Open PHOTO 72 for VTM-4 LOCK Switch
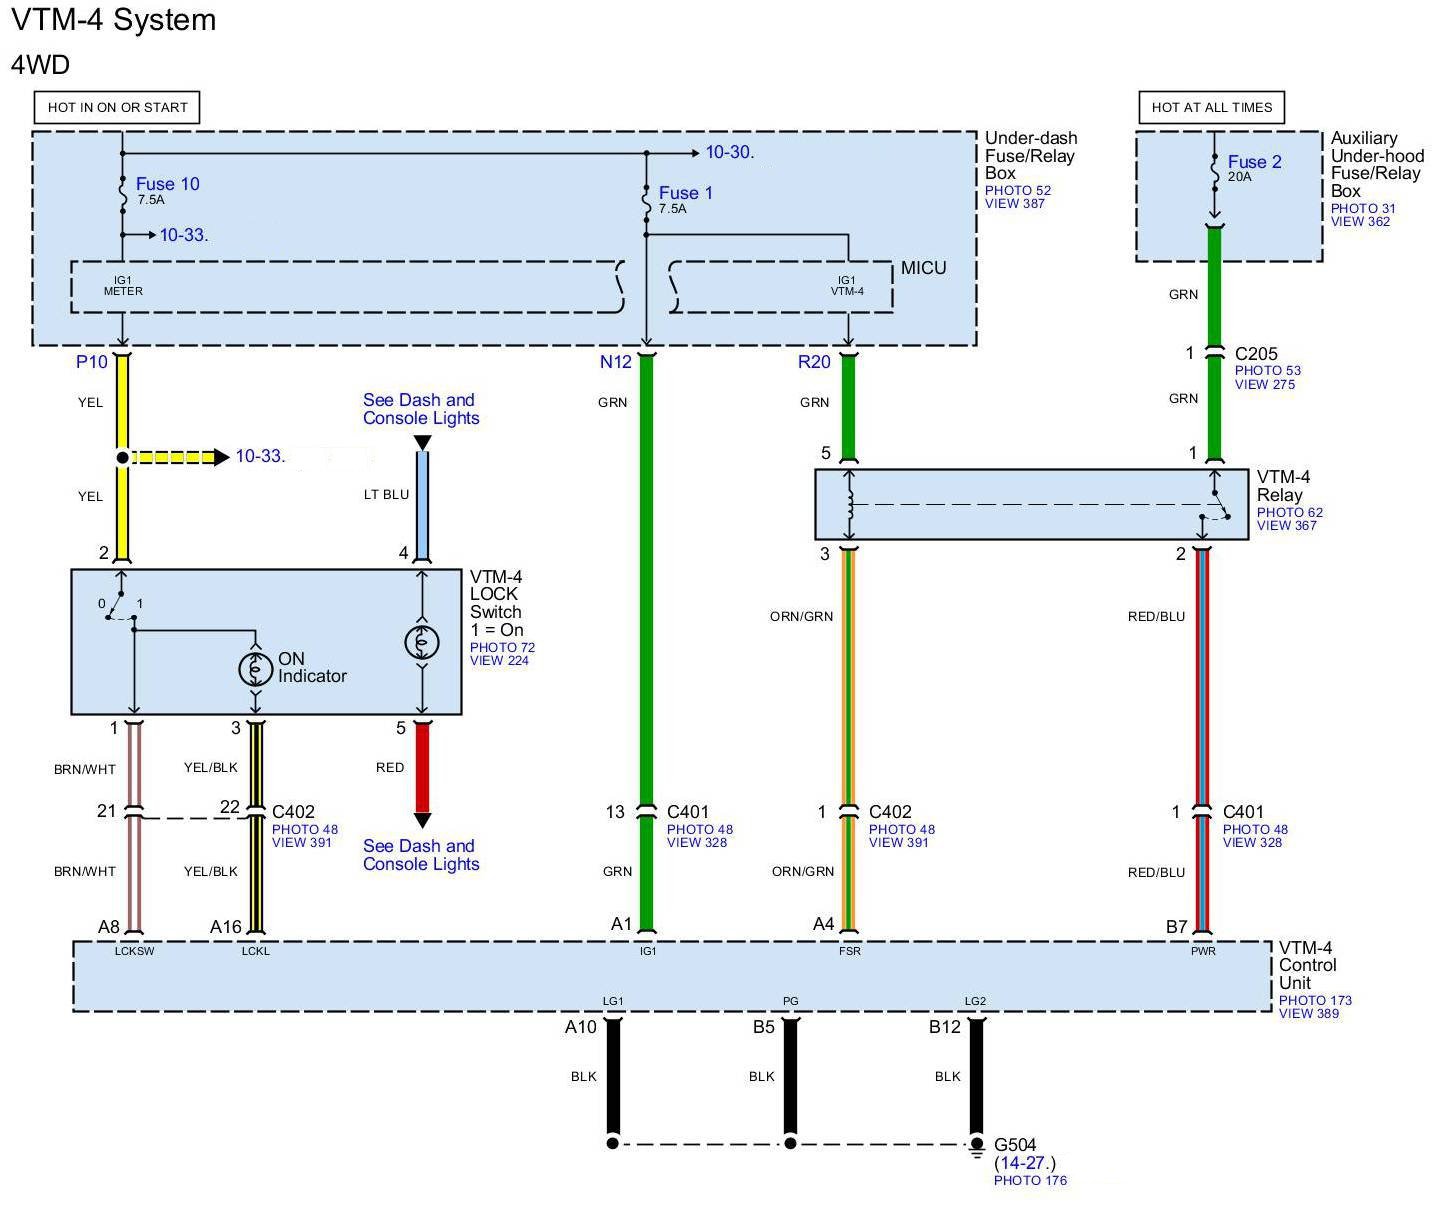Screen dimensions: 1438x1206 [x=502, y=647]
